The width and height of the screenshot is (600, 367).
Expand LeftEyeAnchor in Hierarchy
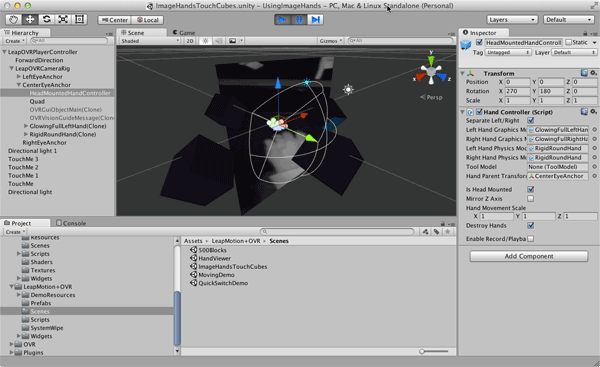coord(19,77)
